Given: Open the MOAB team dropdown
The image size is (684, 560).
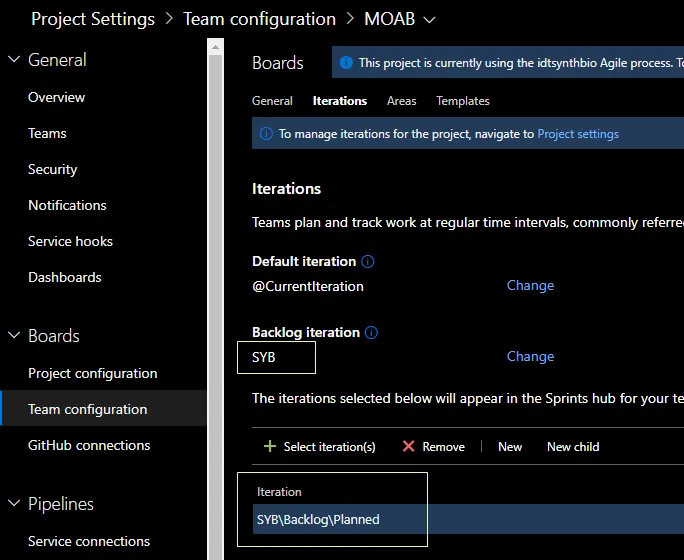Looking at the screenshot, I should tap(430, 20).
